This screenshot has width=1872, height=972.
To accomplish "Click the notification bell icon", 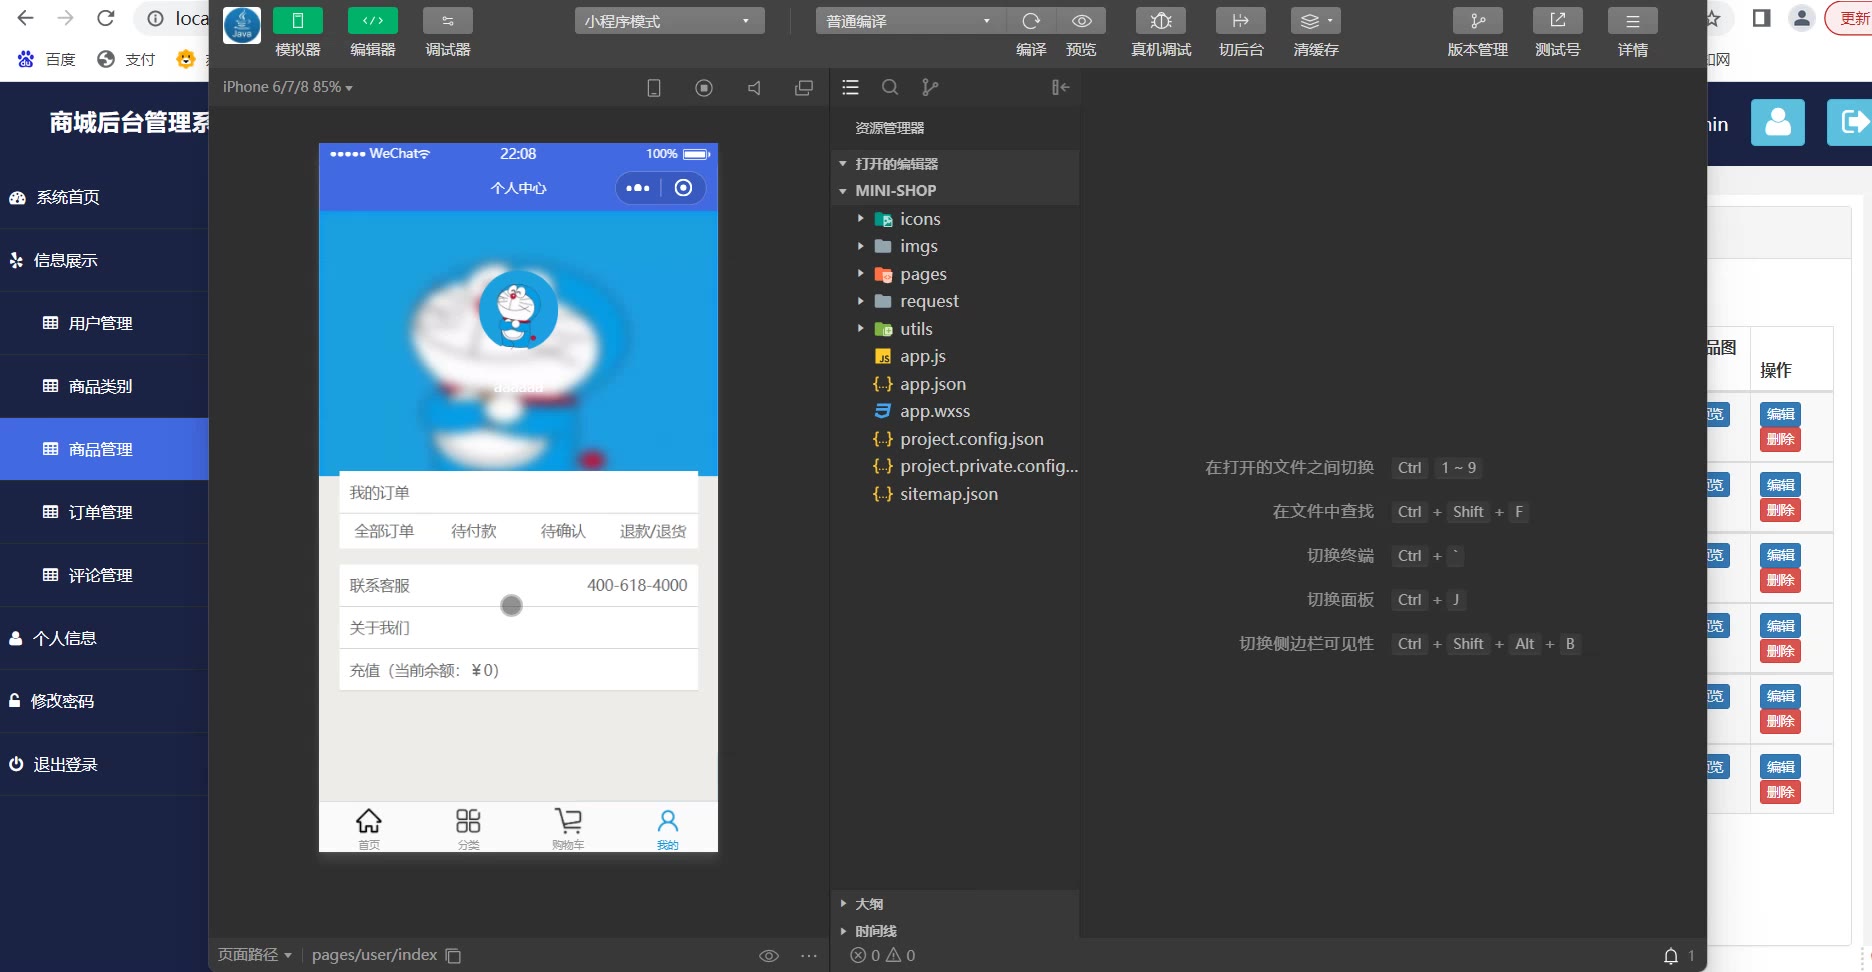I will coord(1671,956).
